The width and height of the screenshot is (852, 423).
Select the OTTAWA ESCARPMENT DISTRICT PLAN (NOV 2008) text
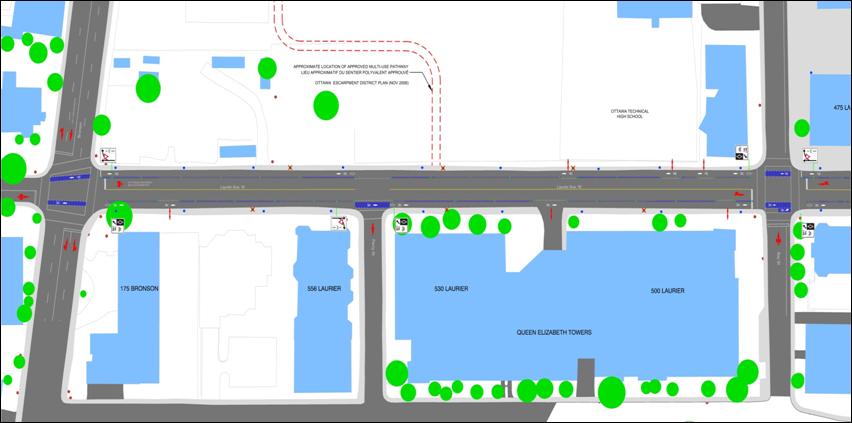point(361,83)
